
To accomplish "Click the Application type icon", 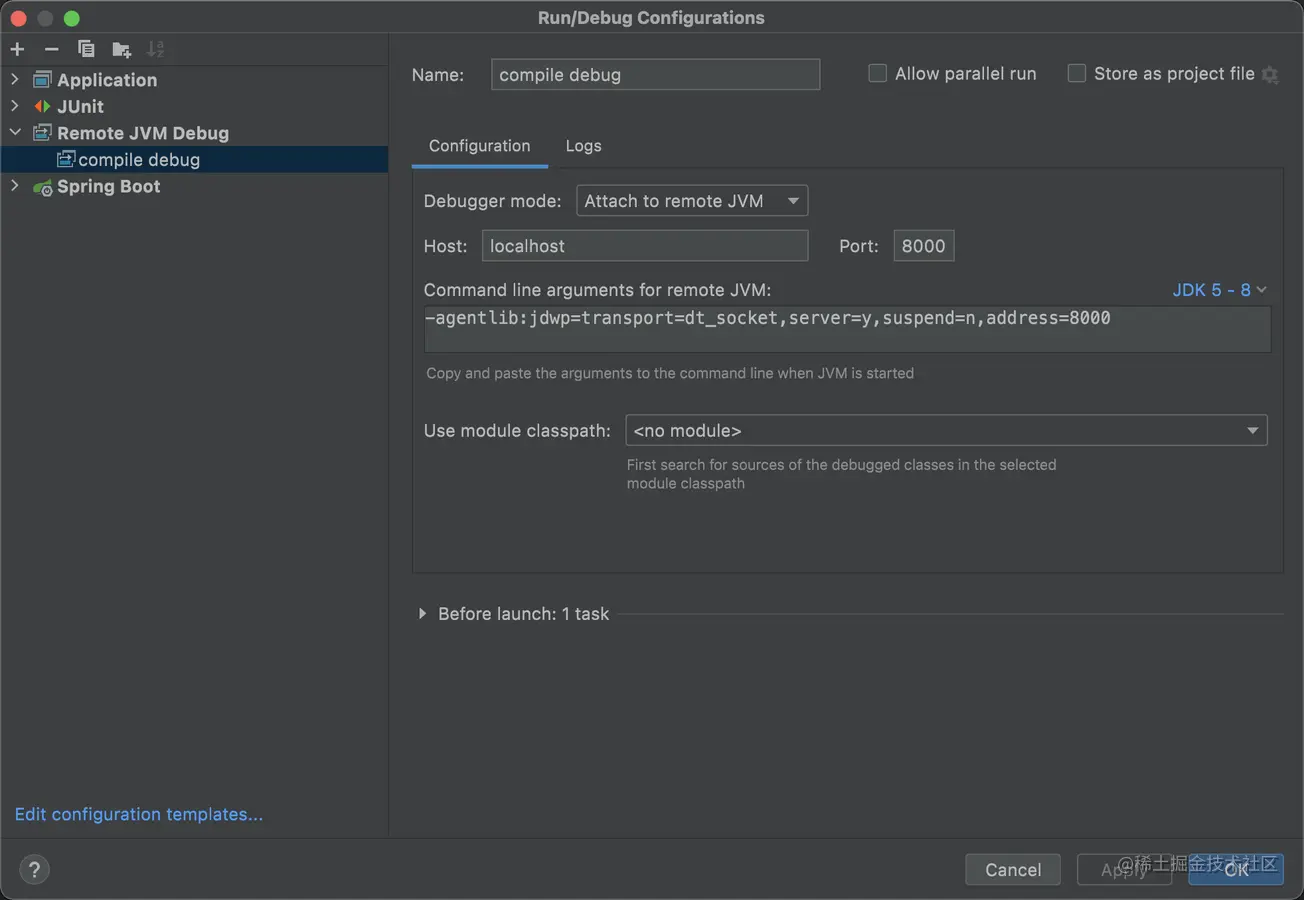I will coord(42,80).
